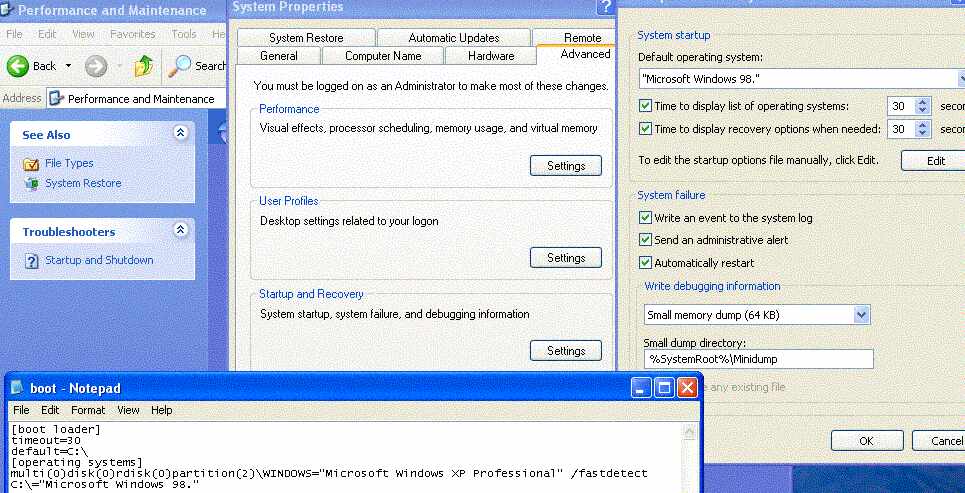Click the timeout=30 line in Notepad

click(46, 441)
